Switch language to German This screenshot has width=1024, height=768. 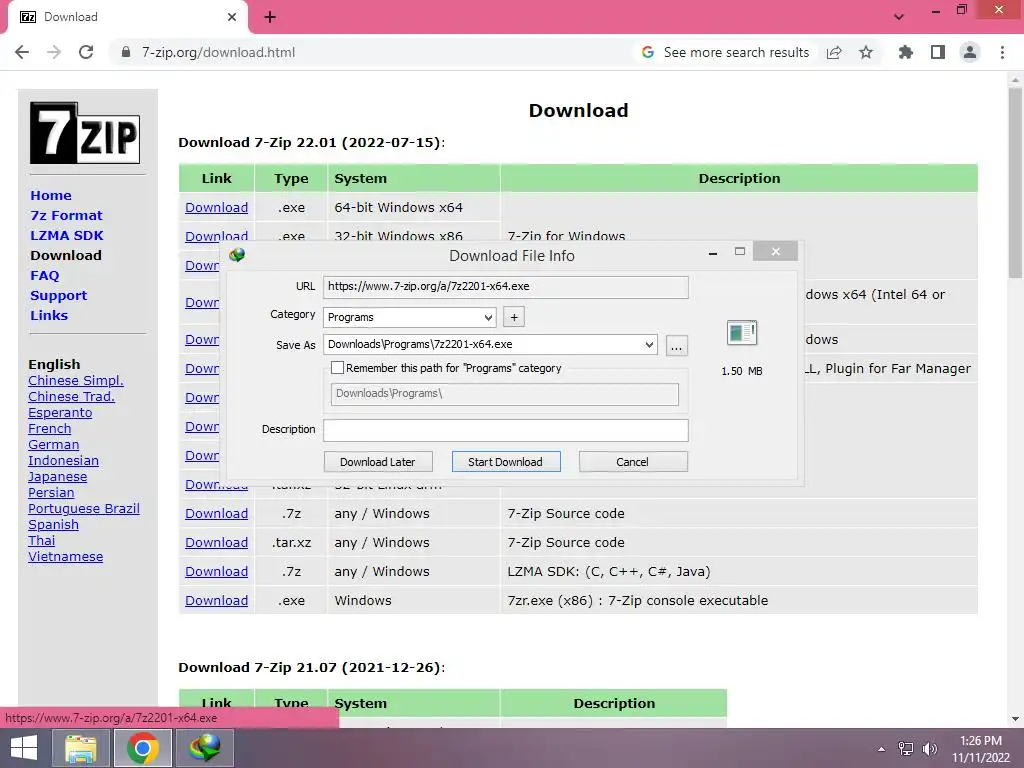click(54, 445)
